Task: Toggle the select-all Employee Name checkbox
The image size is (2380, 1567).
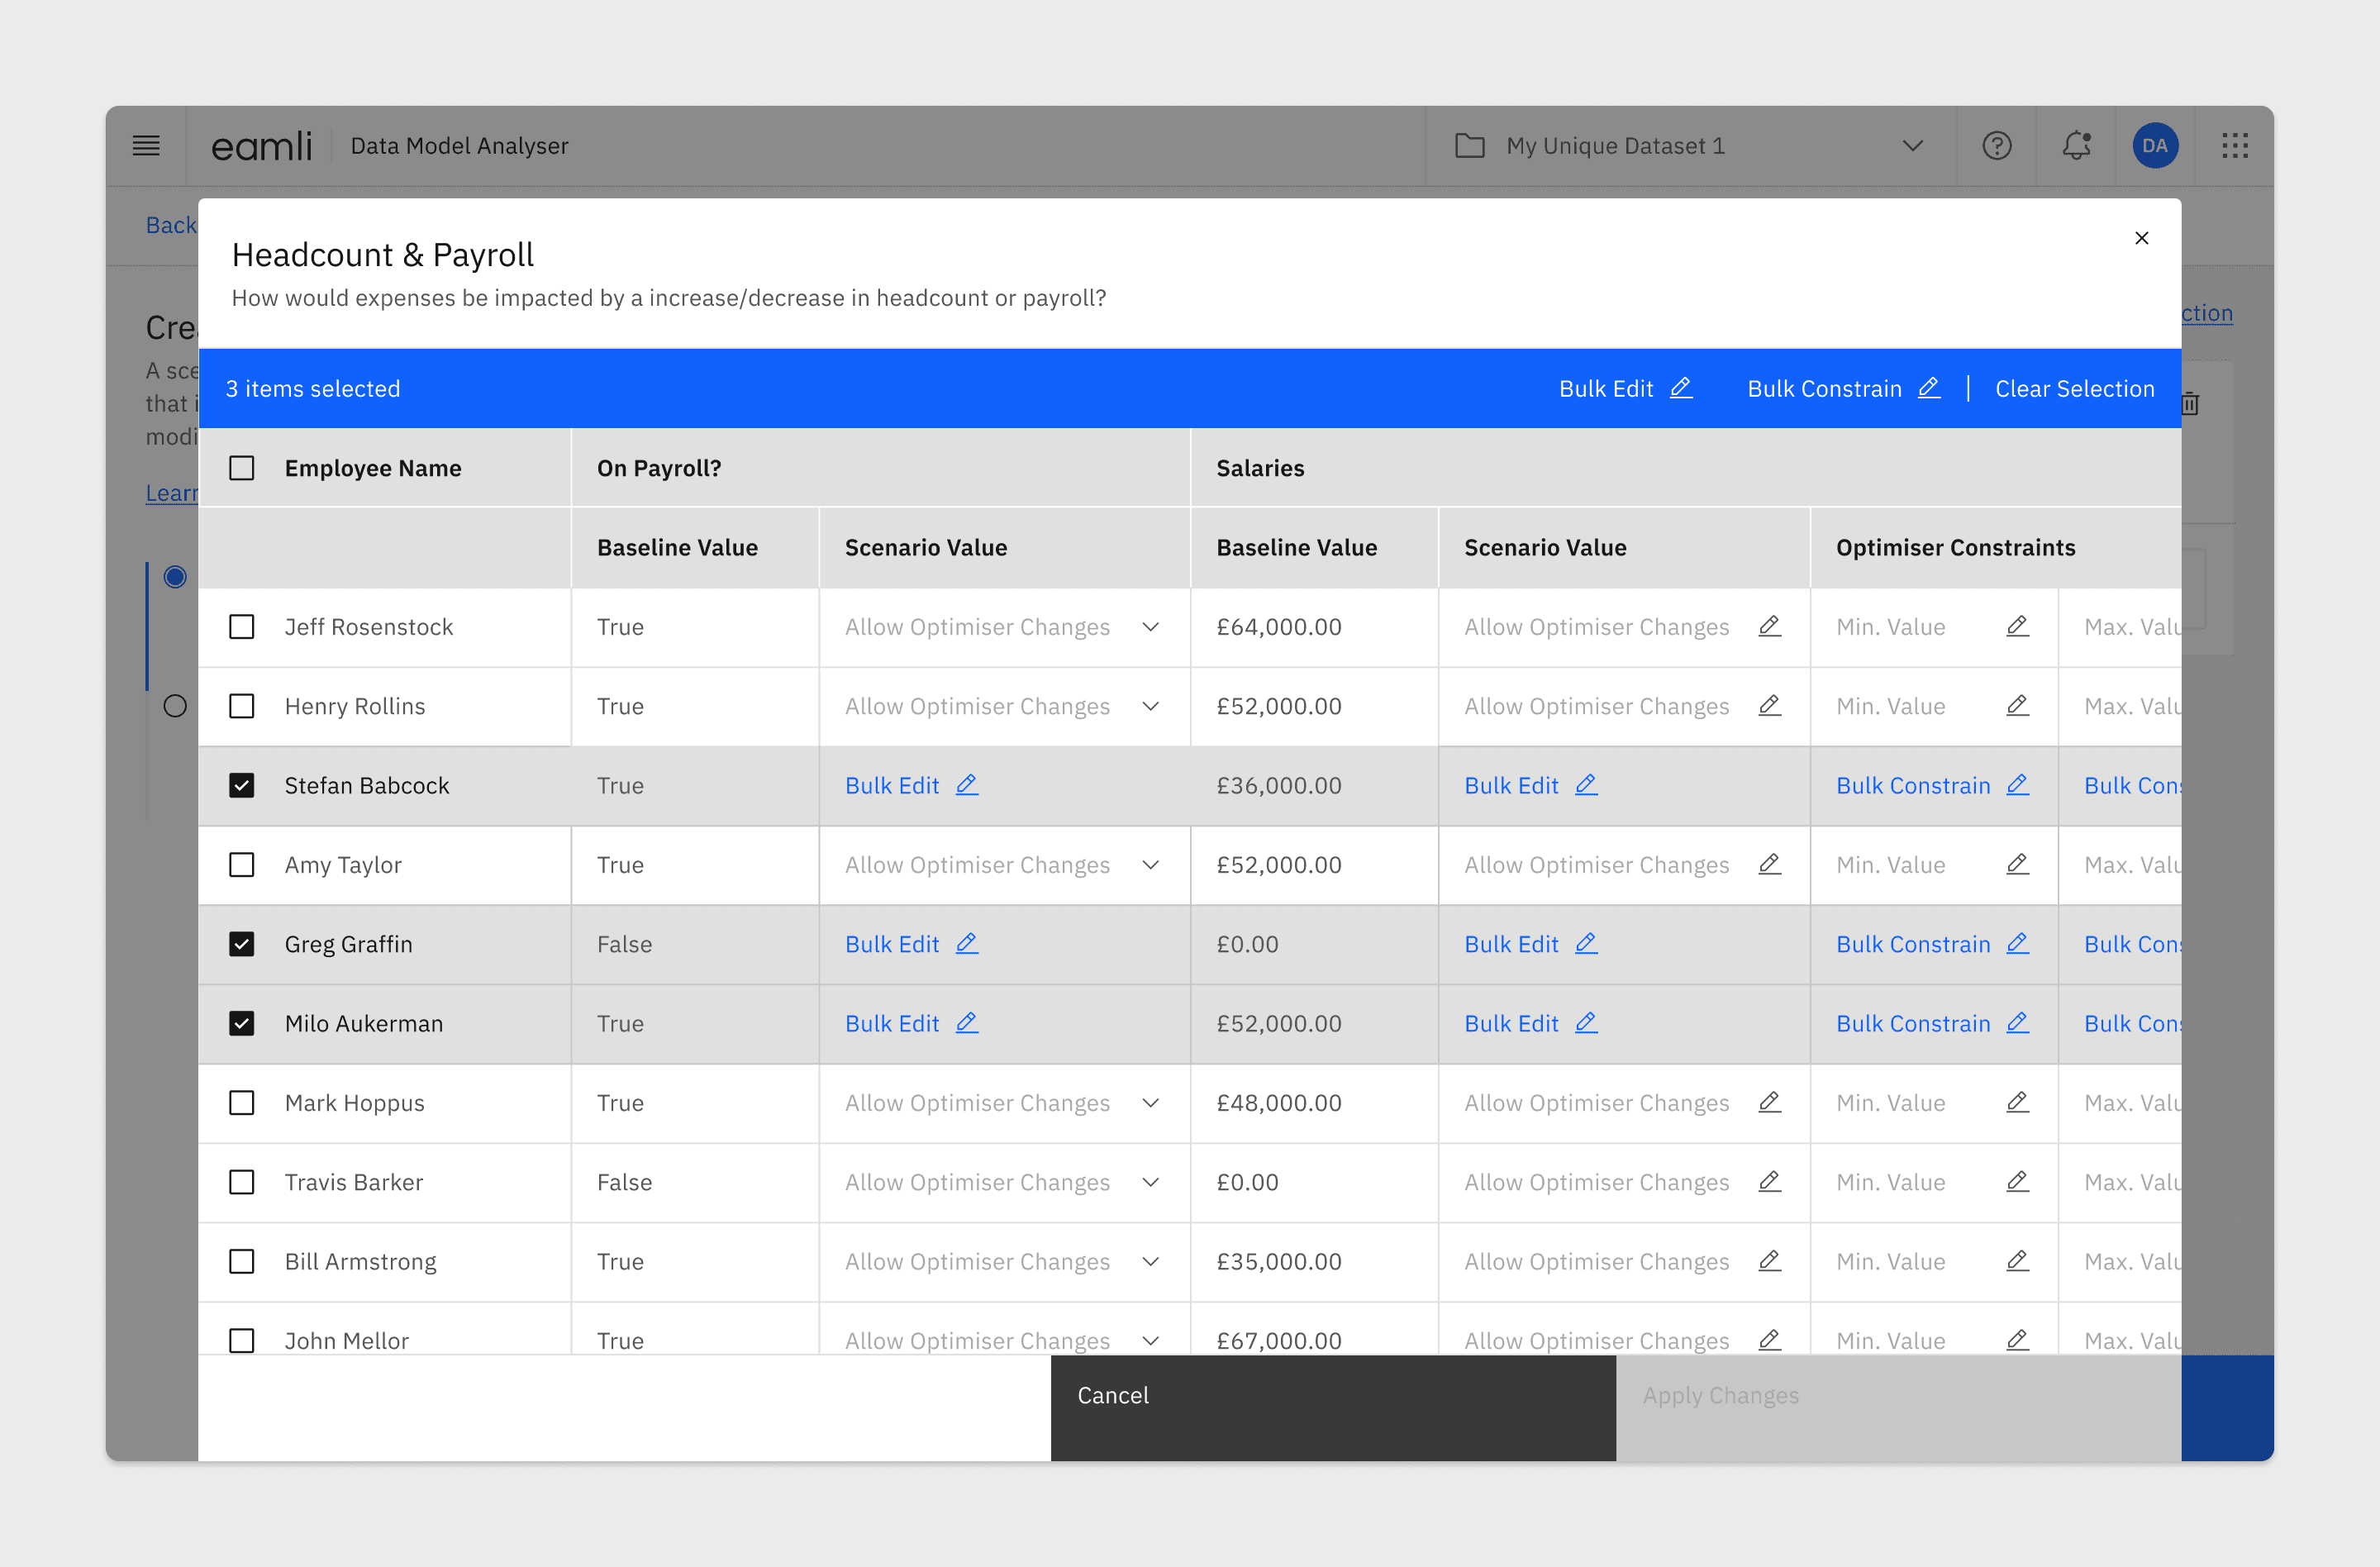Action: point(242,468)
